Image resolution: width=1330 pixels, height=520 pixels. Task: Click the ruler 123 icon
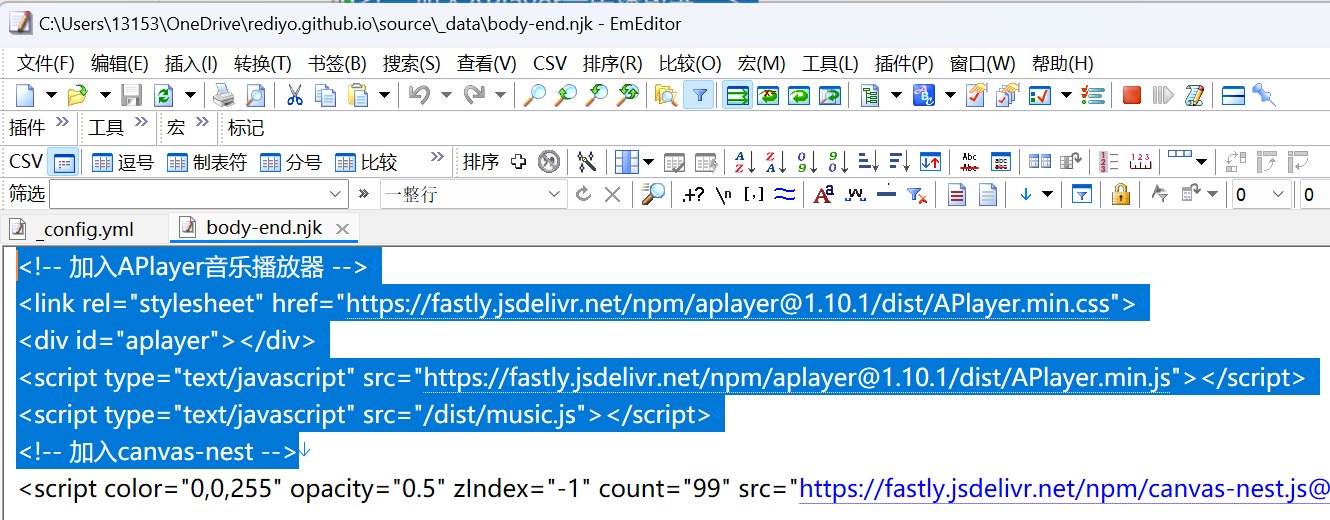[1140, 162]
